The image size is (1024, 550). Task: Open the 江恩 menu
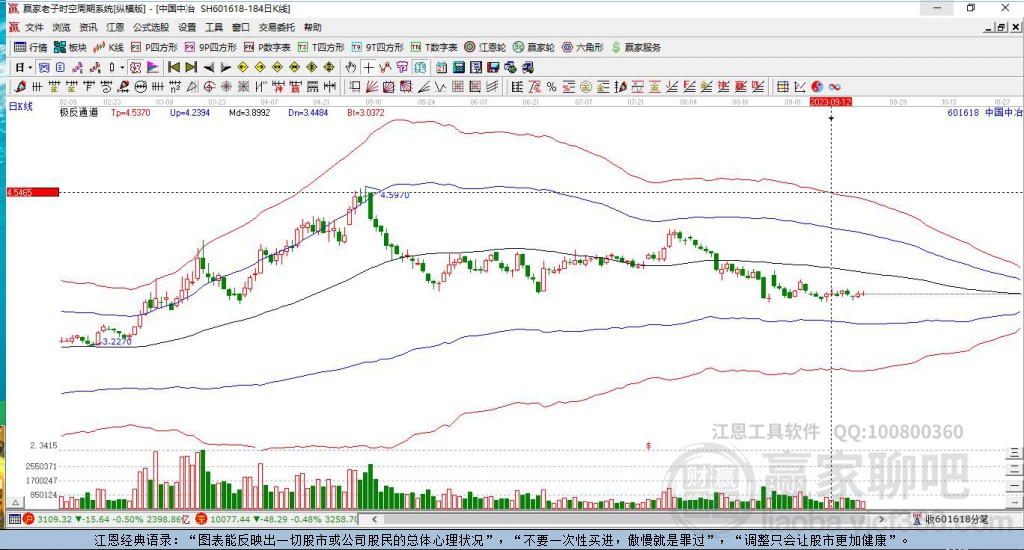point(115,27)
